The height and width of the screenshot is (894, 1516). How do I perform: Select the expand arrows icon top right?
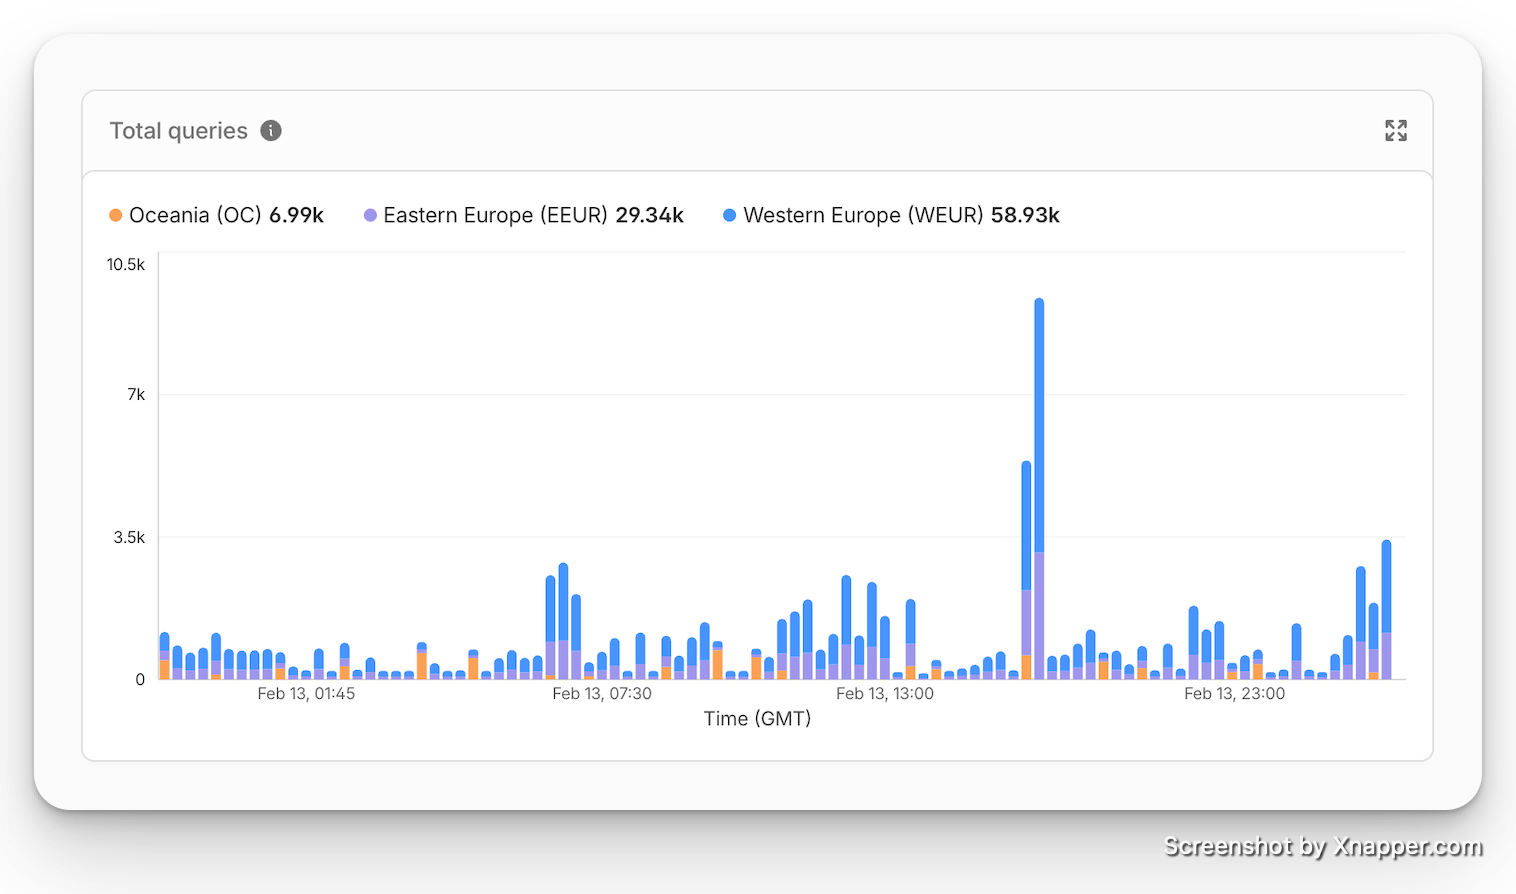pos(1396,130)
